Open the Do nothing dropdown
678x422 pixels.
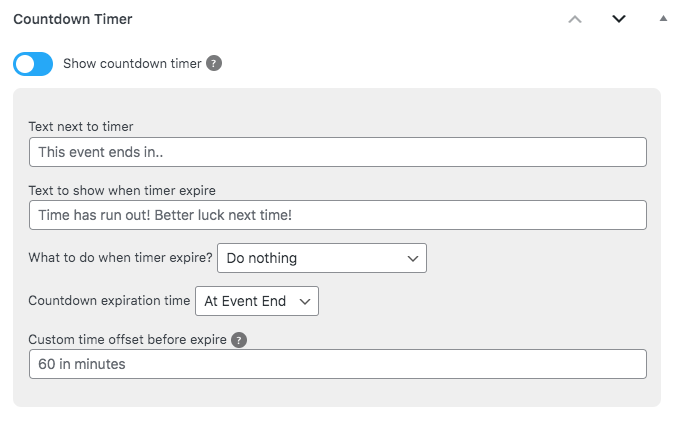(x=322, y=258)
